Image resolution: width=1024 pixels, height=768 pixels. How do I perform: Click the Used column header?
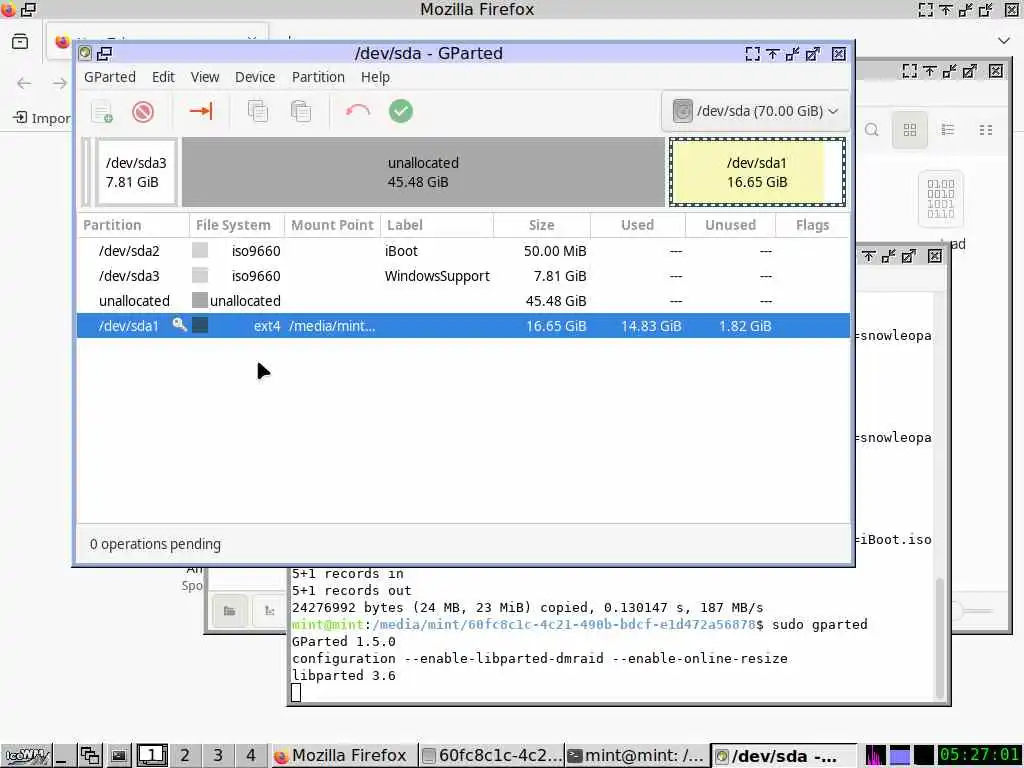coord(637,225)
